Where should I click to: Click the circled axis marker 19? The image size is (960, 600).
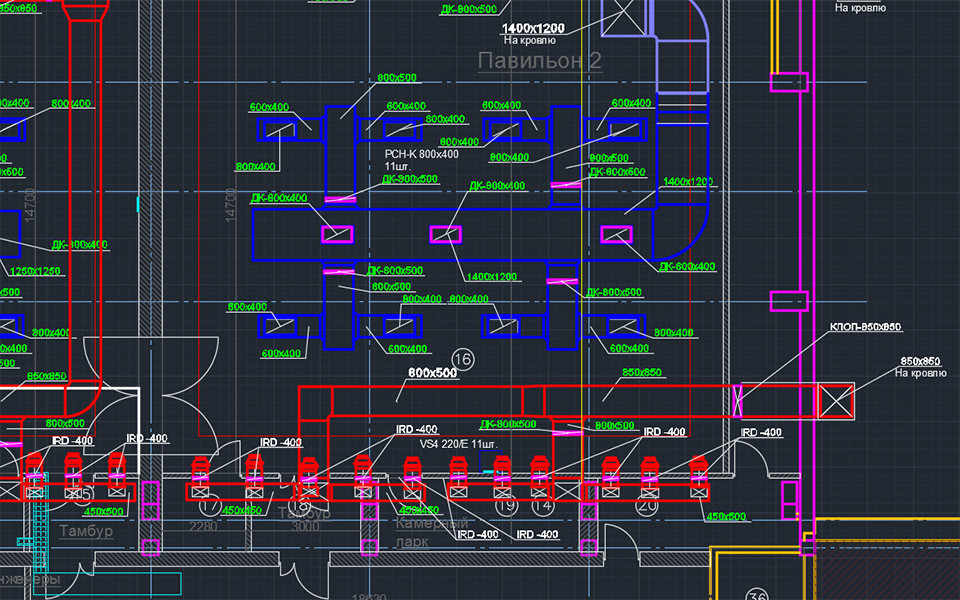tap(507, 506)
